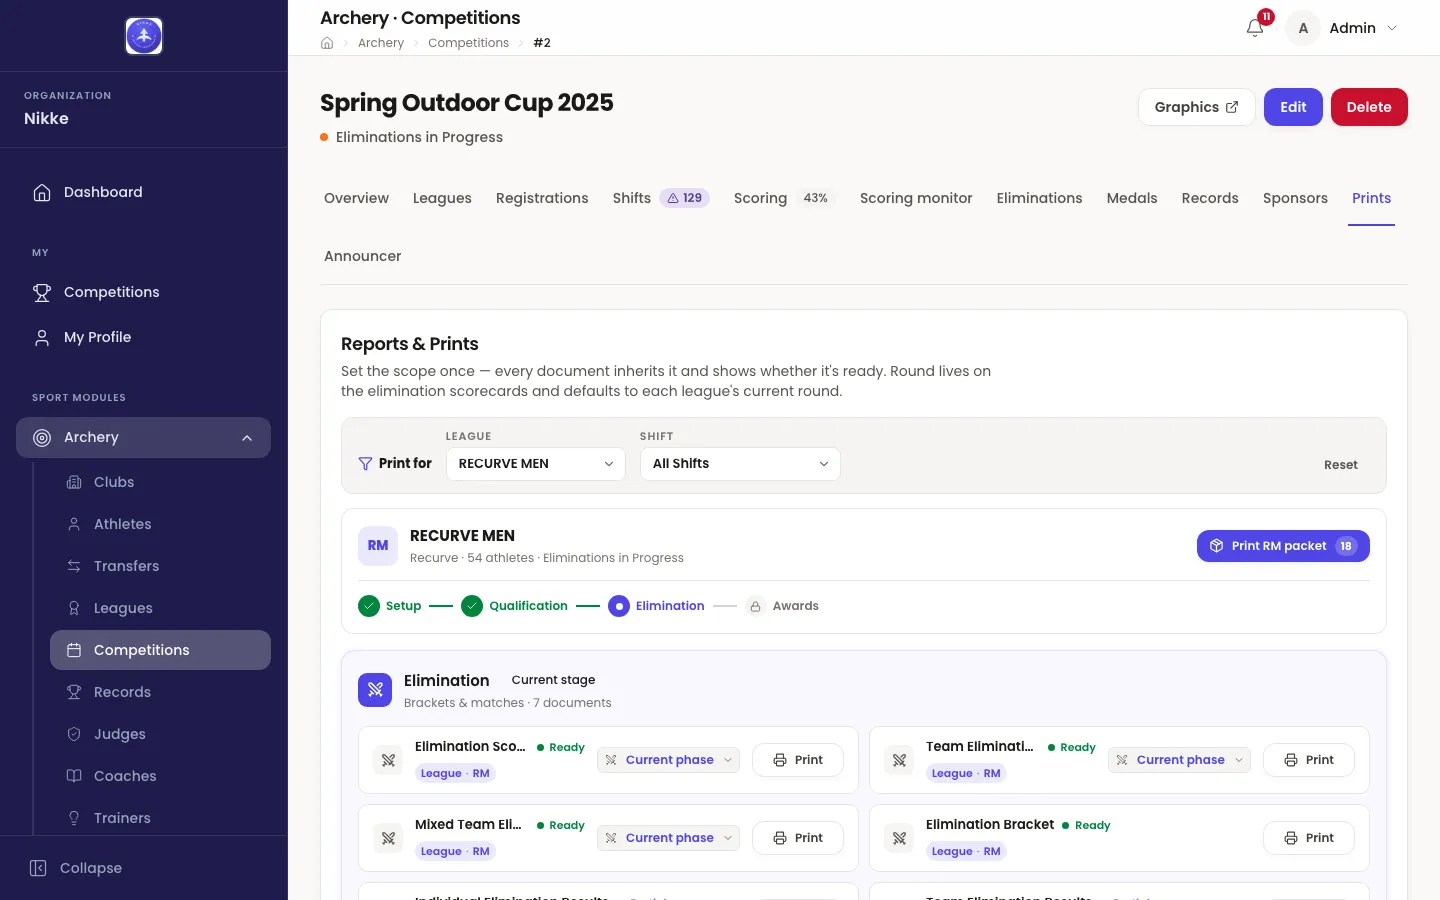Delete the Spring Outdoor Cup 2025 competition

pos(1369,107)
